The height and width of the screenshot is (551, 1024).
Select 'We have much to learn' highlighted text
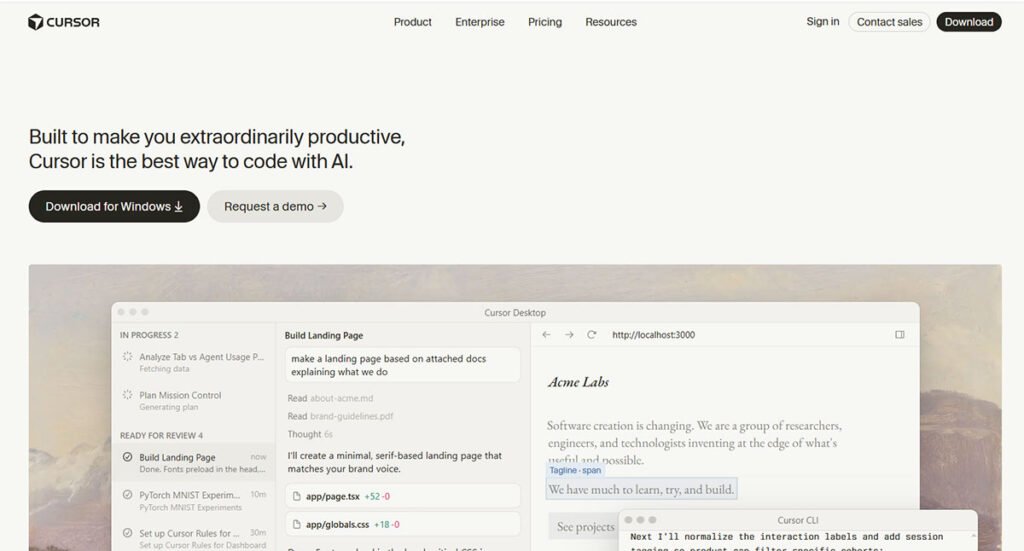(641, 489)
